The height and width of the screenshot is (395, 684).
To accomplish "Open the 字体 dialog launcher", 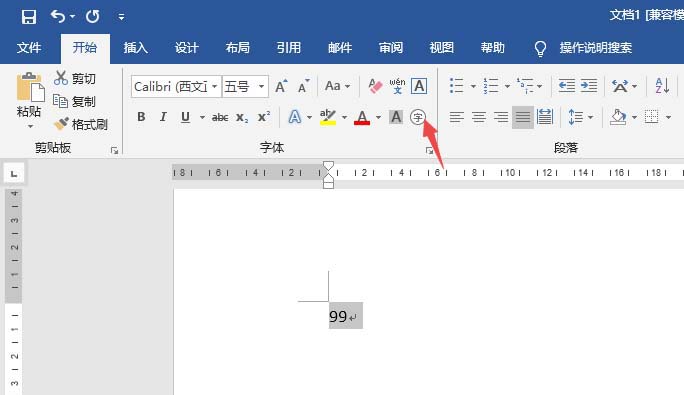I will click(x=429, y=151).
